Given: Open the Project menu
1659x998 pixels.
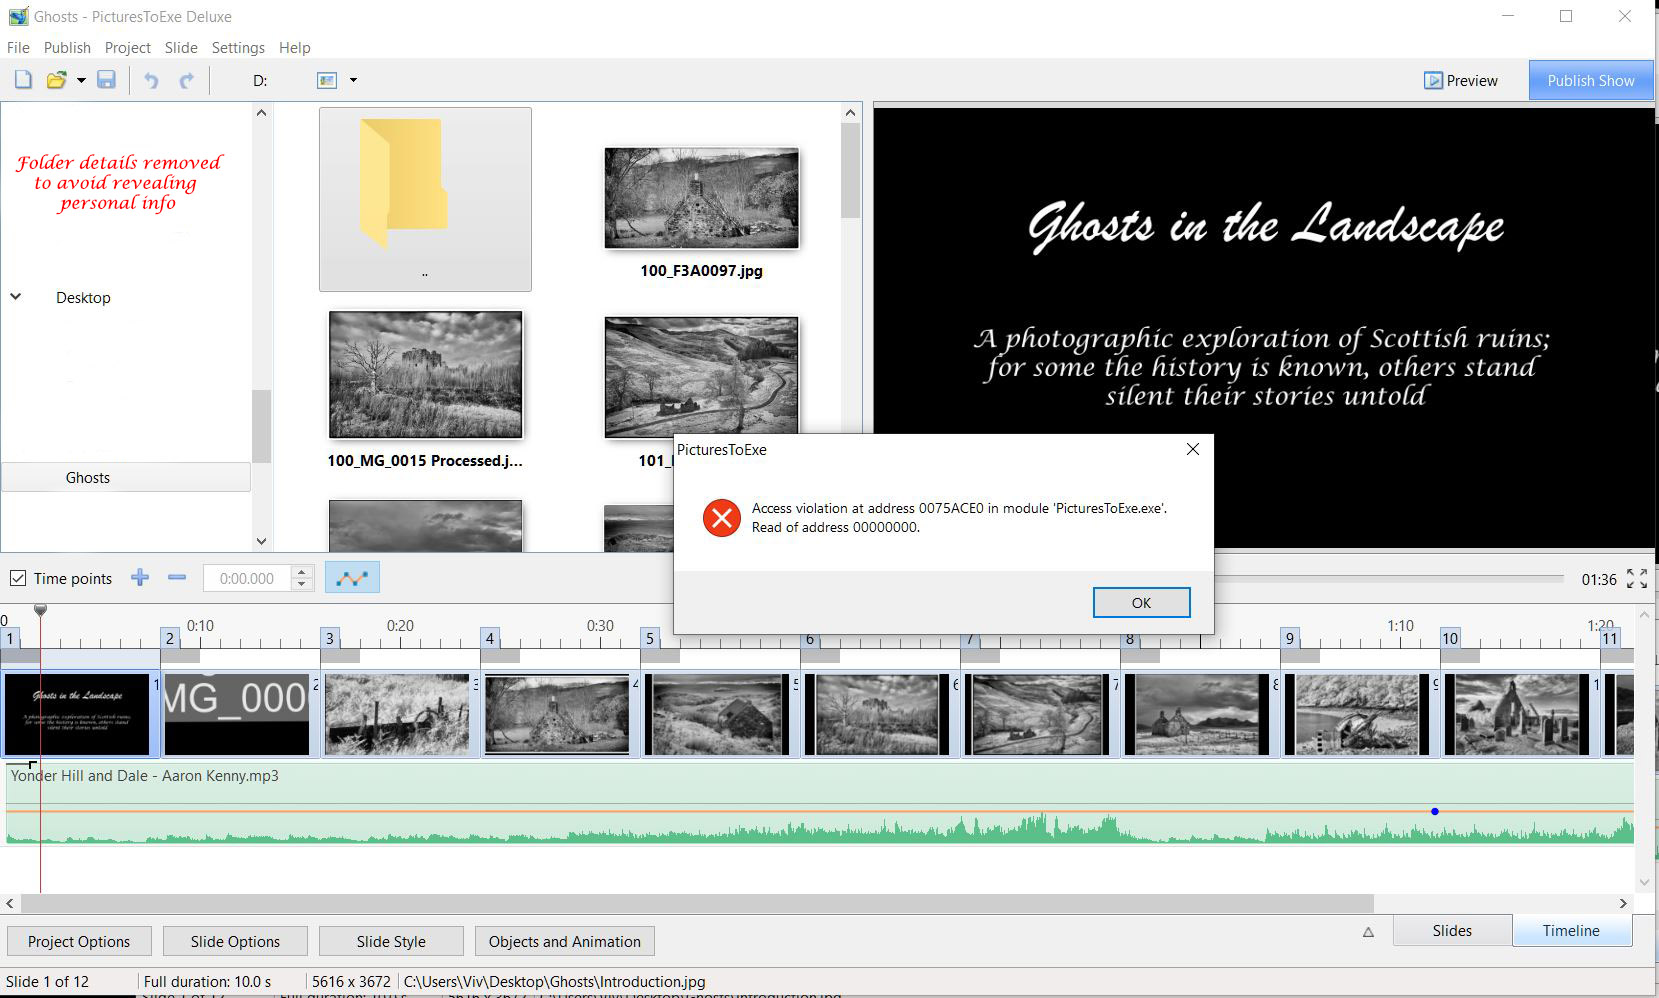Looking at the screenshot, I should (x=128, y=47).
